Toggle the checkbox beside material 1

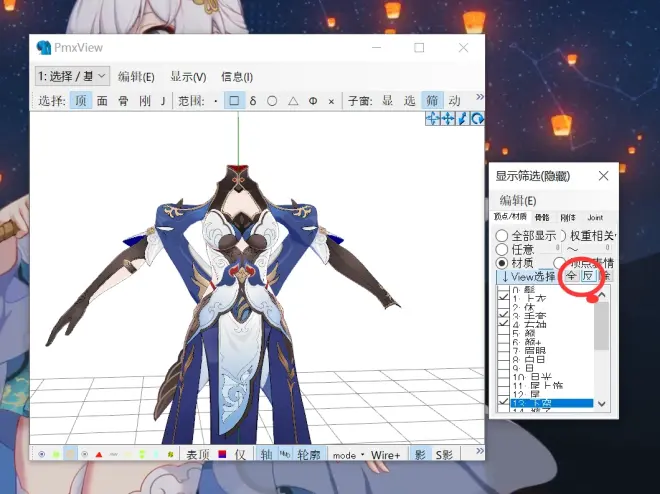[x=503, y=297]
